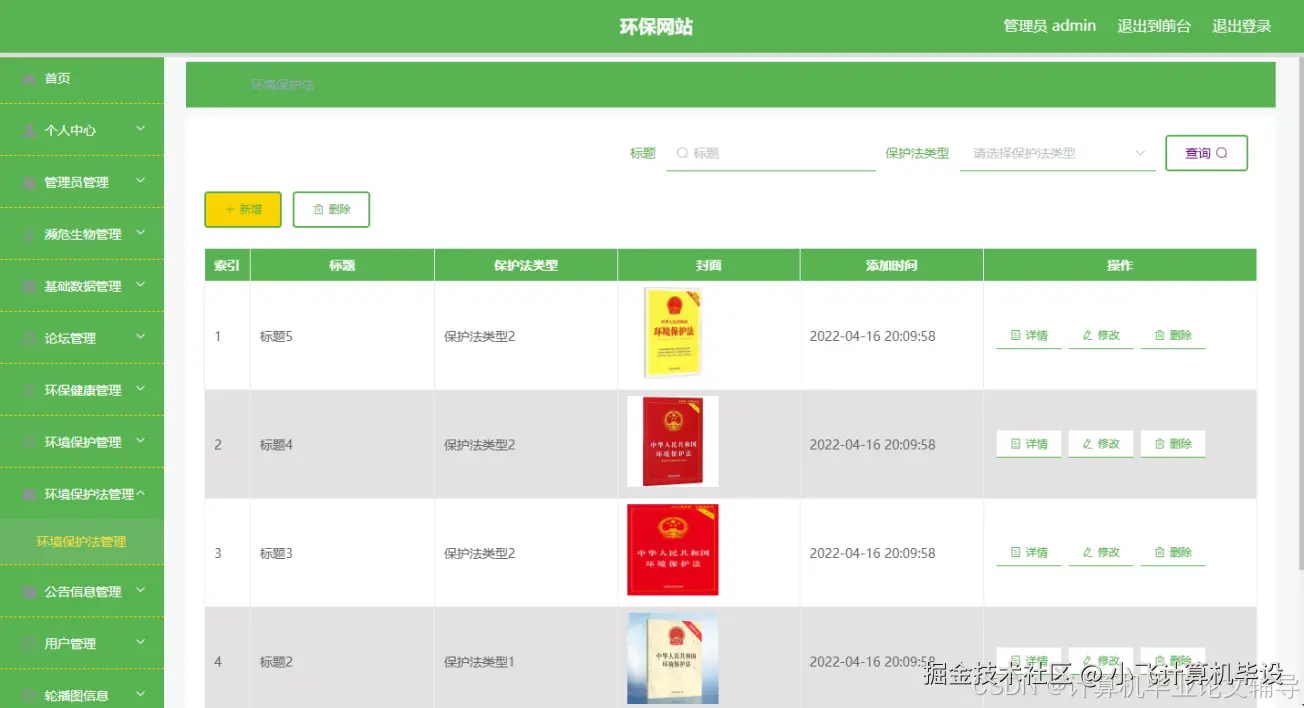
Task: Click the 删除 button above the table
Action: (x=331, y=209)
